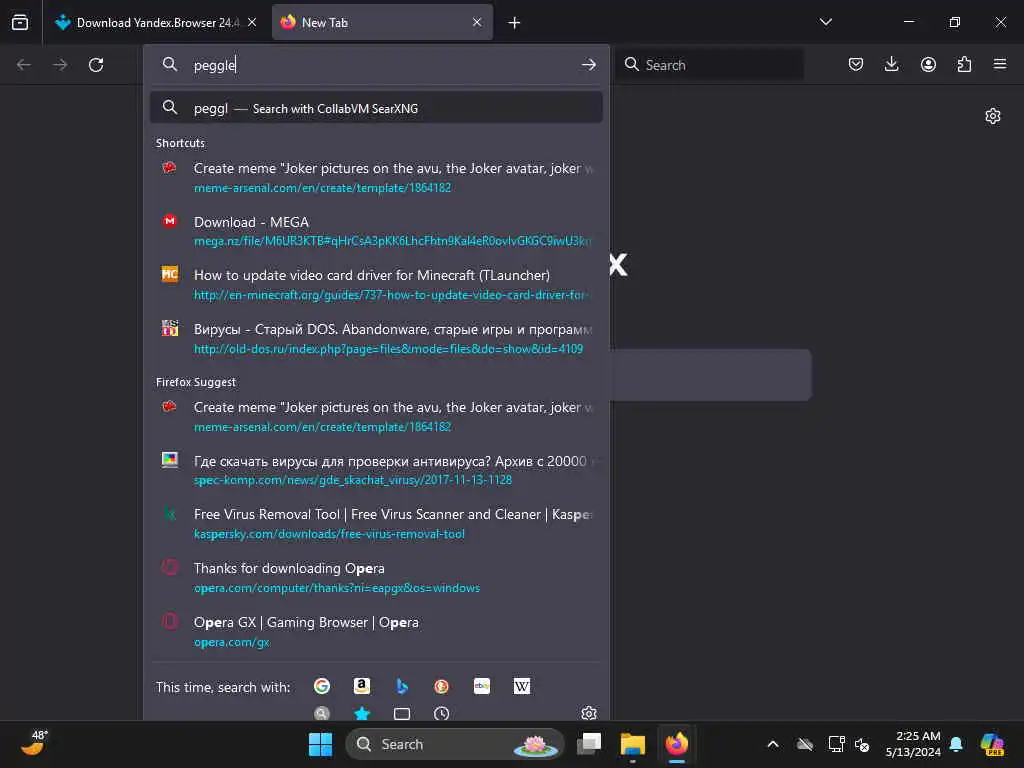Switch to the Download Yandex.Browser tab
Viewport: 1024px width, 768px height.
(x=155, y=22)
